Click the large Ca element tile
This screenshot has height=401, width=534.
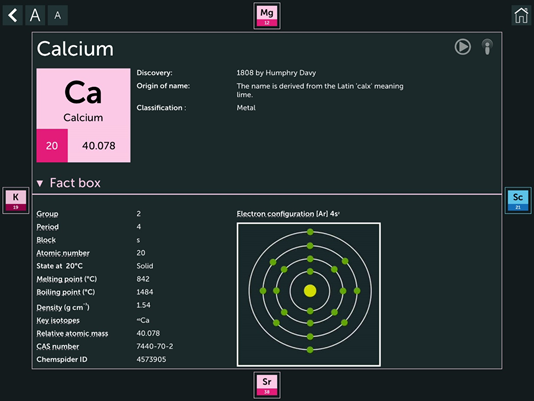point(83,115)
